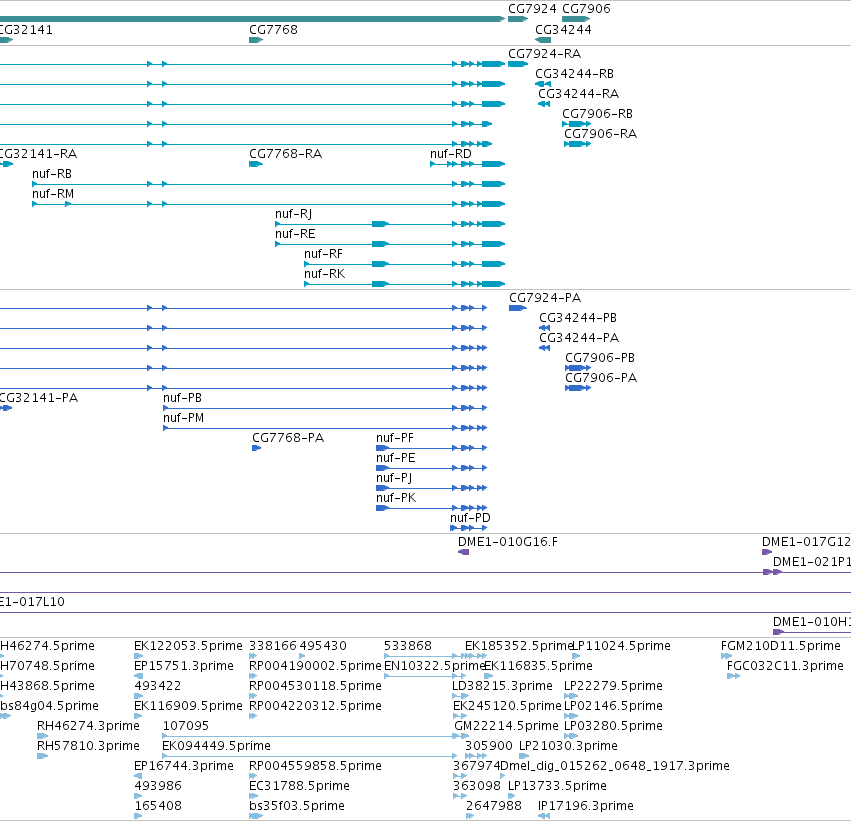This screenshot has height=821, width=851.
Task: Click the CG7924 gene label
Action: (x=532, y=9)
